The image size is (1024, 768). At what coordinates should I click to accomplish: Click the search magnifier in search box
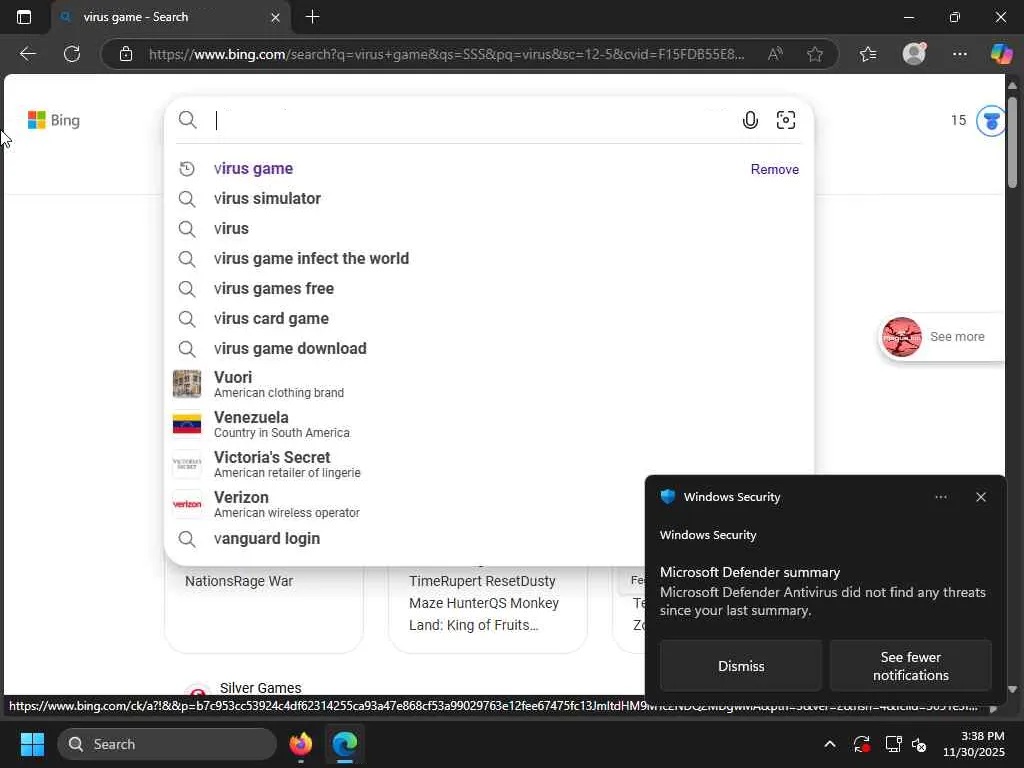(x=187, y=120)
